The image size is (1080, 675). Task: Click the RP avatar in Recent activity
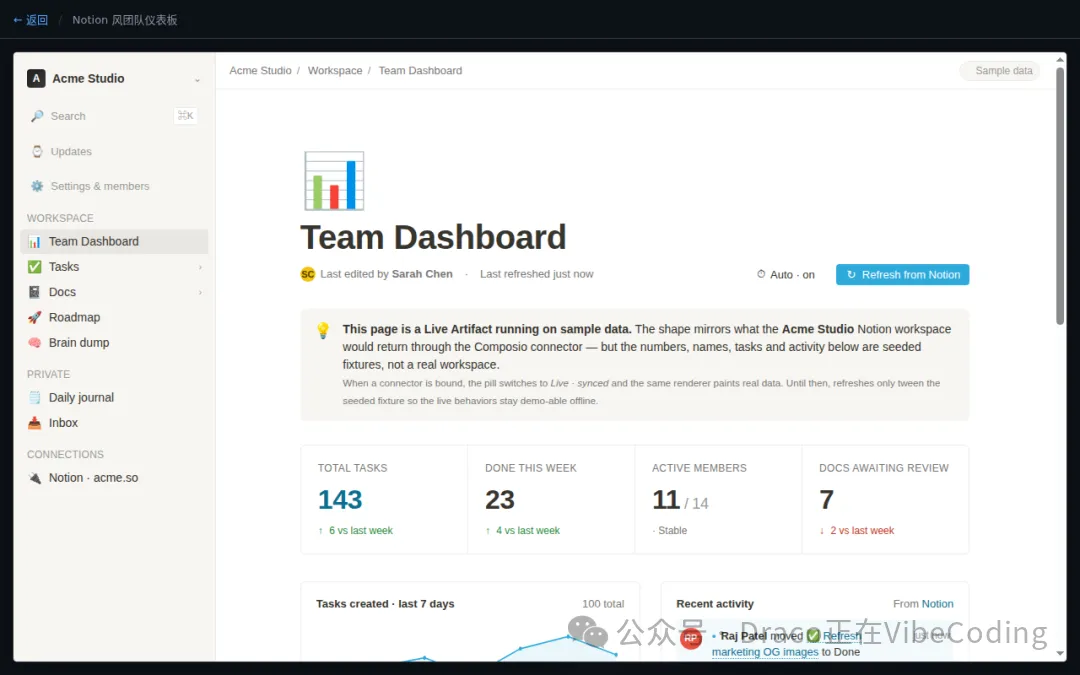click(691, 638)
